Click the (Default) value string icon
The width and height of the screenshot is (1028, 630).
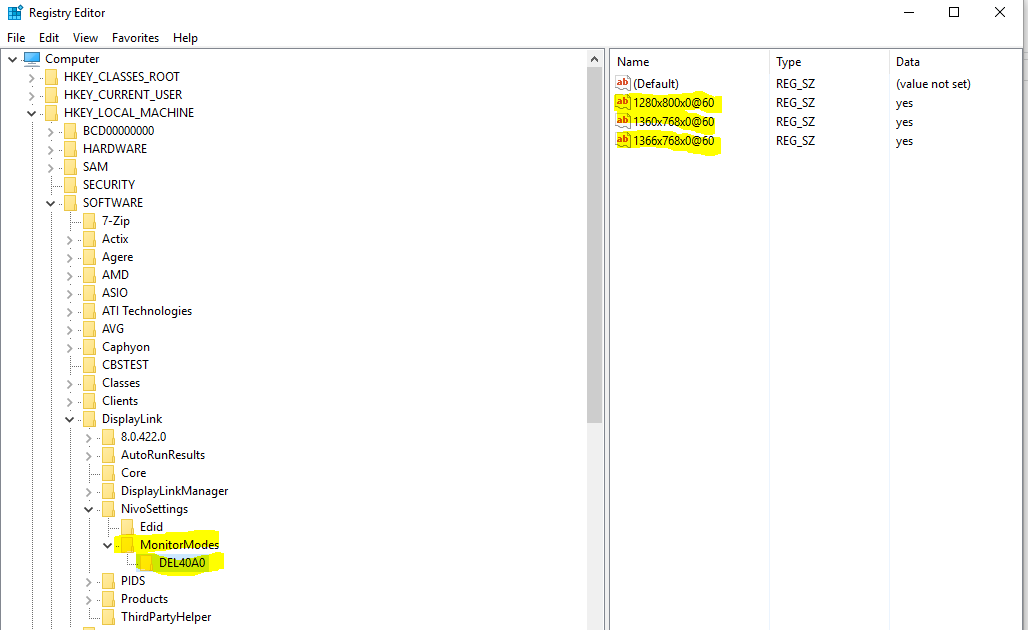[623, 84]
